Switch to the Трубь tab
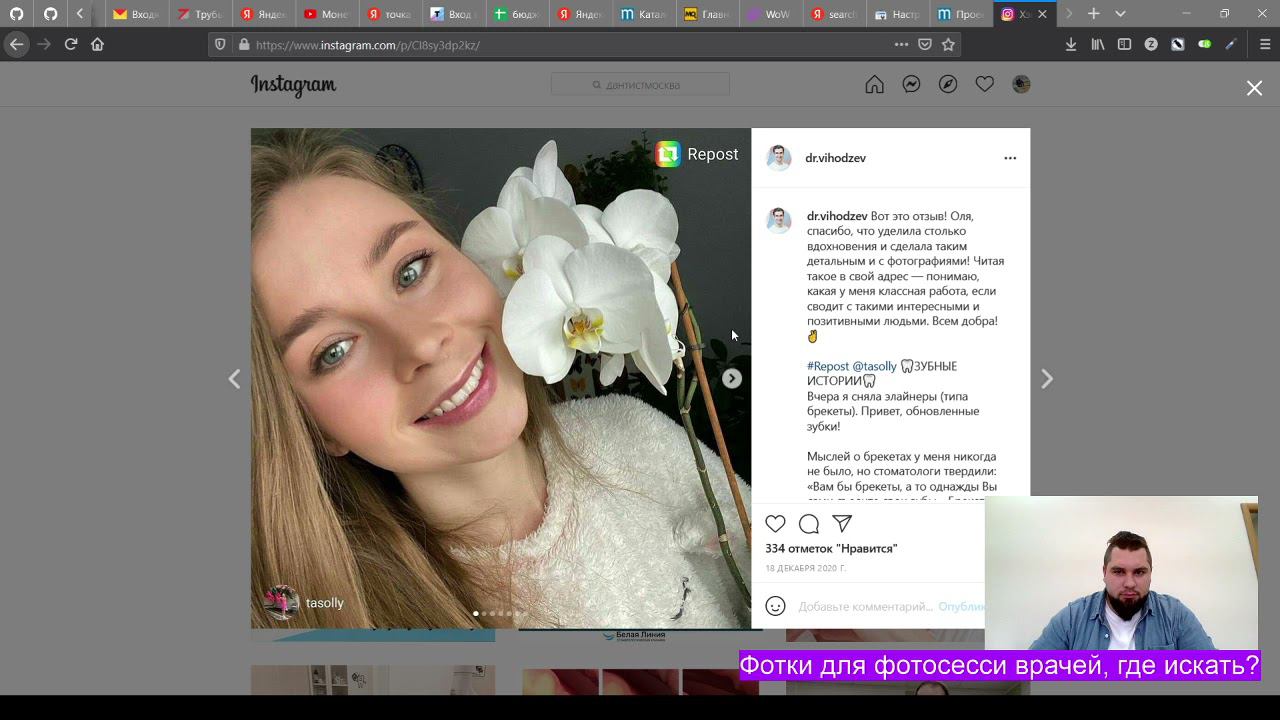This screenshot has width=1280, height=720. (198, 14)
